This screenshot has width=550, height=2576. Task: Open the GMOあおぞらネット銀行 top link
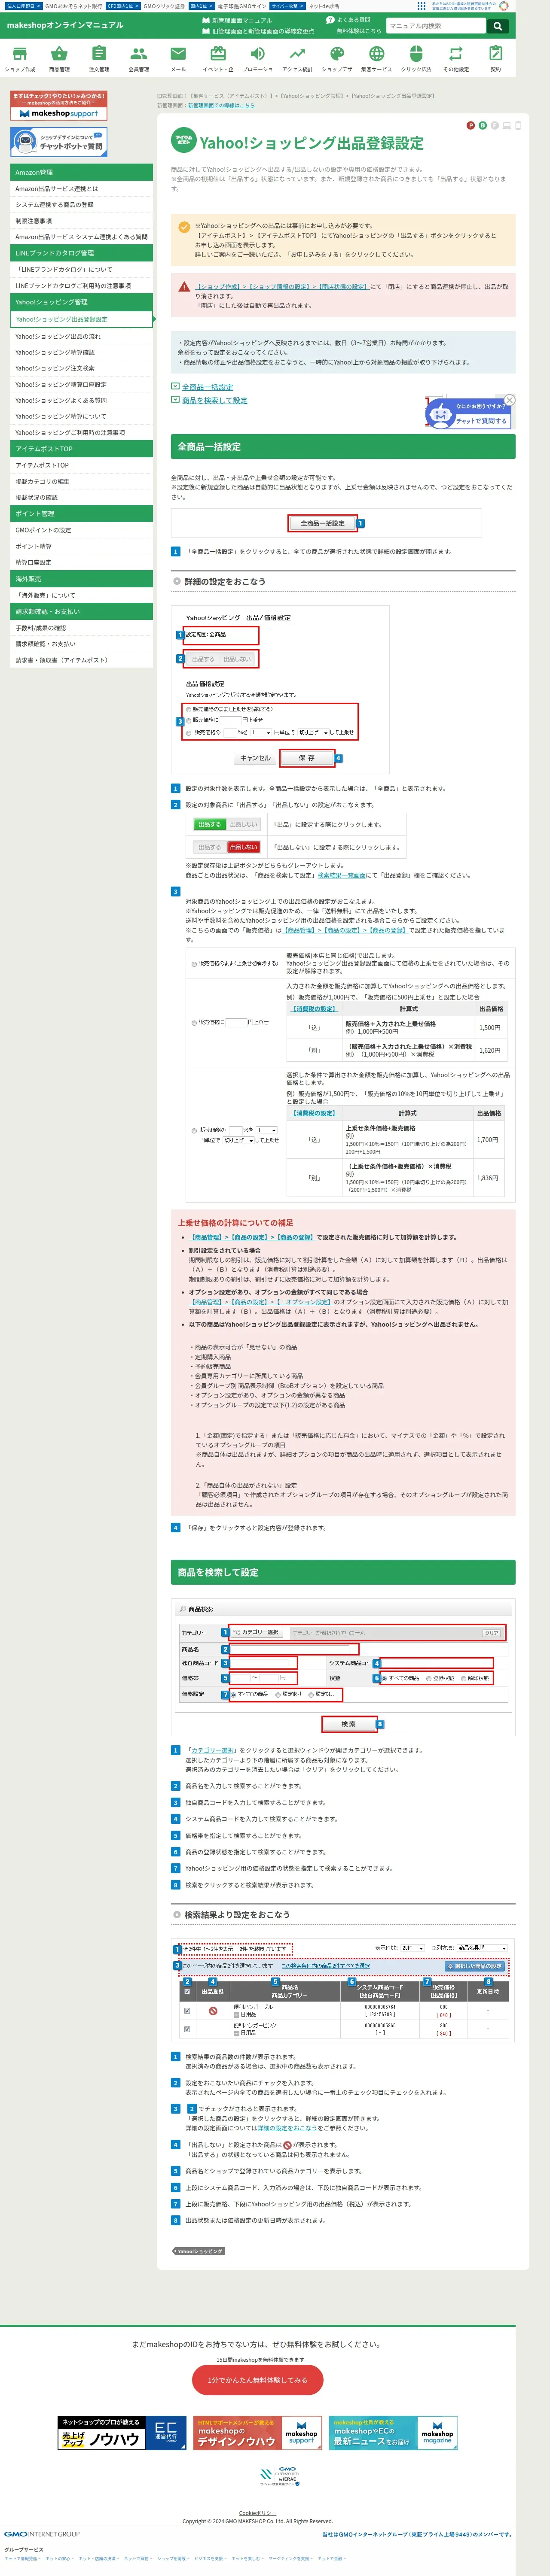click(73, 6)
